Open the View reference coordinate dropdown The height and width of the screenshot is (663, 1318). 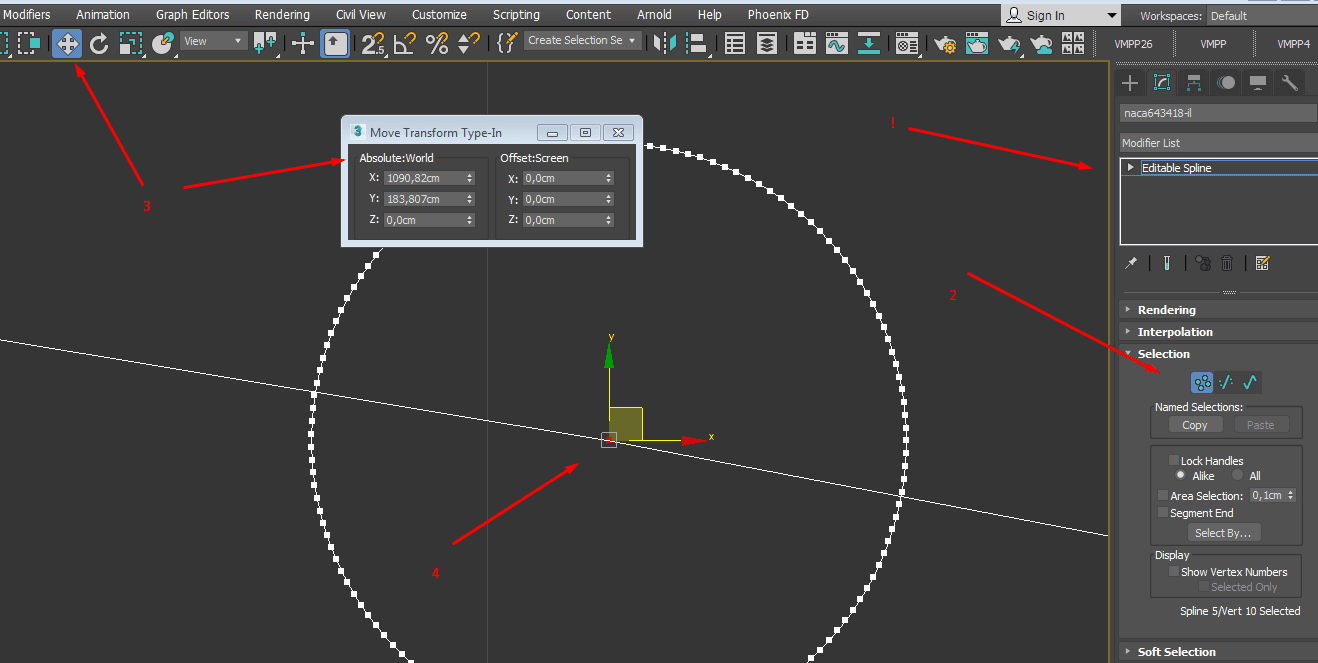click(214, 41)
